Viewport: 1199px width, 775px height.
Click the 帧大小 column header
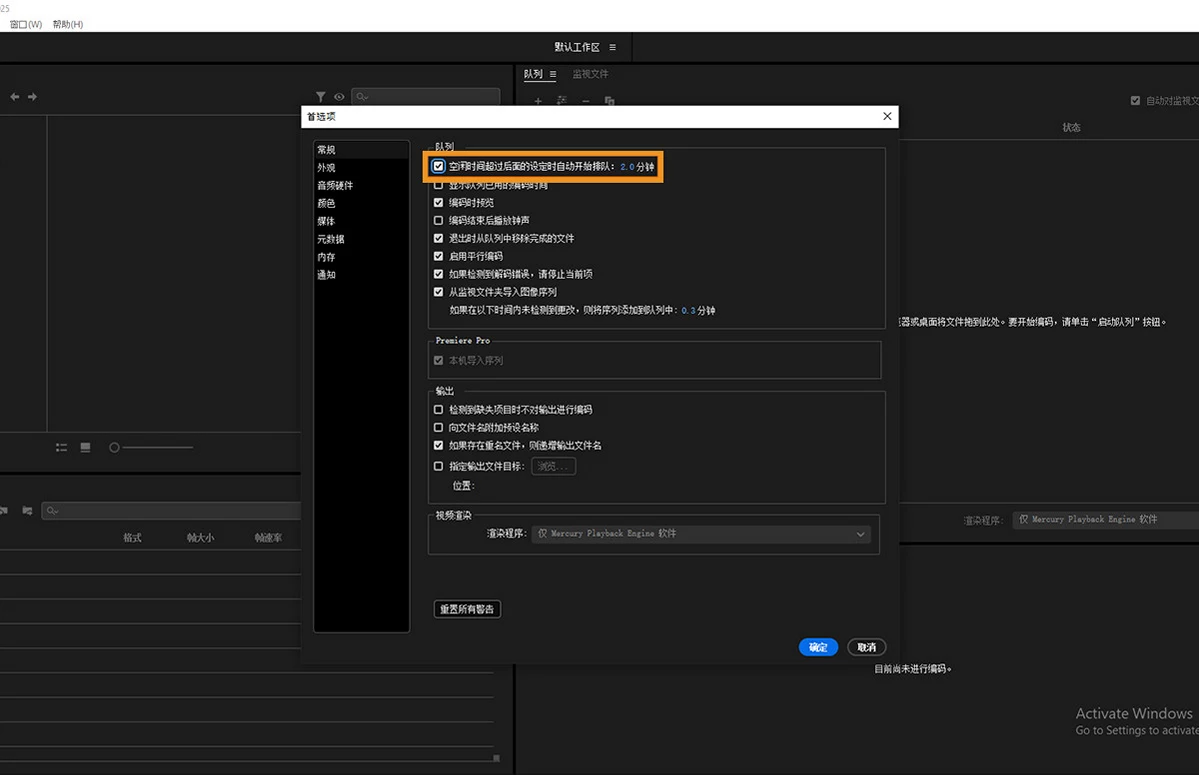(x=200, y=538)
